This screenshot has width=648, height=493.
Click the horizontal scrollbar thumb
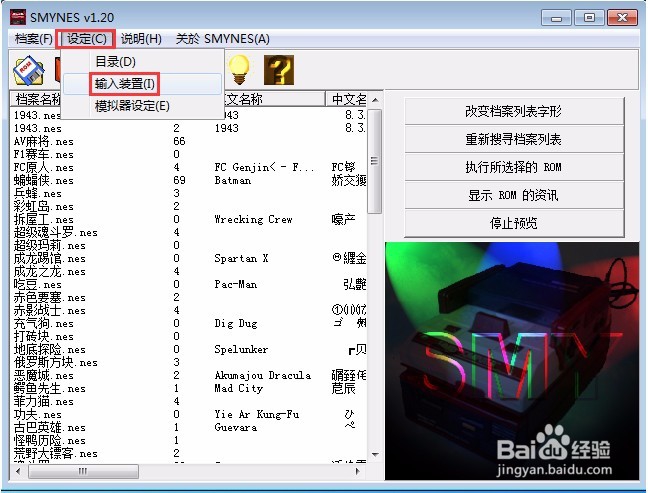[x=83, y=471]
